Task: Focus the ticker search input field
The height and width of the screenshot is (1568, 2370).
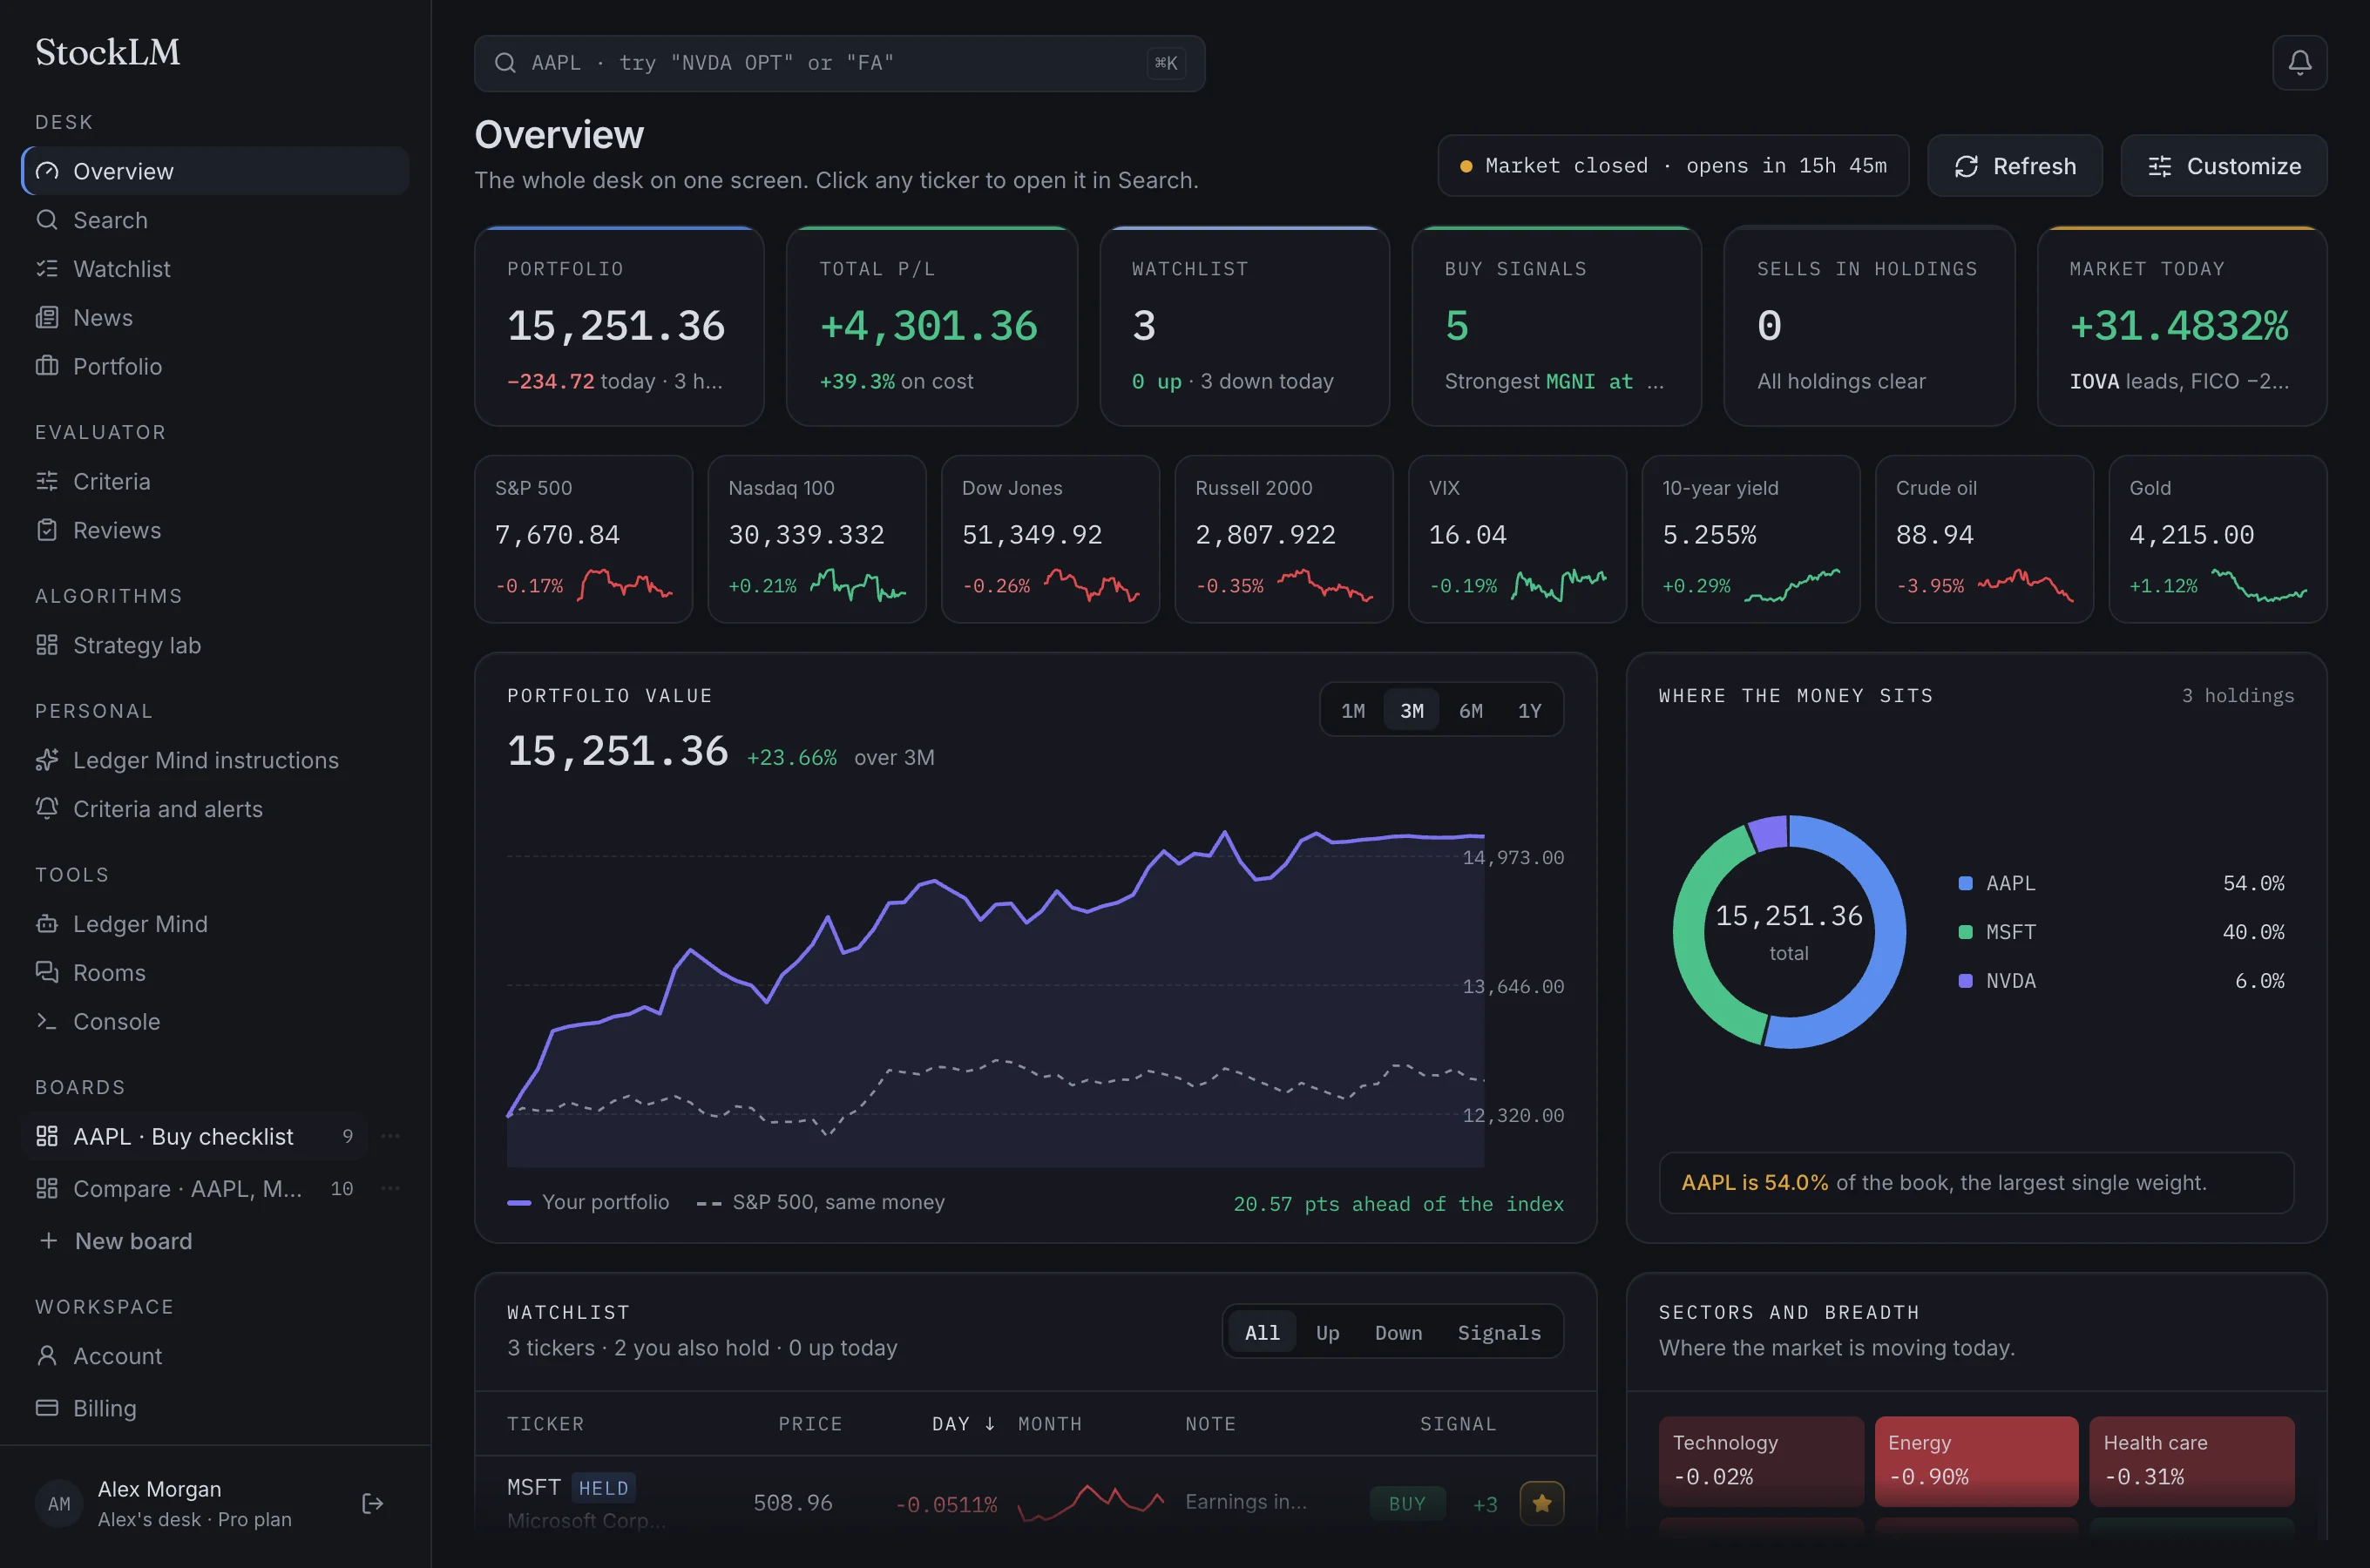Action: (839, 63)
